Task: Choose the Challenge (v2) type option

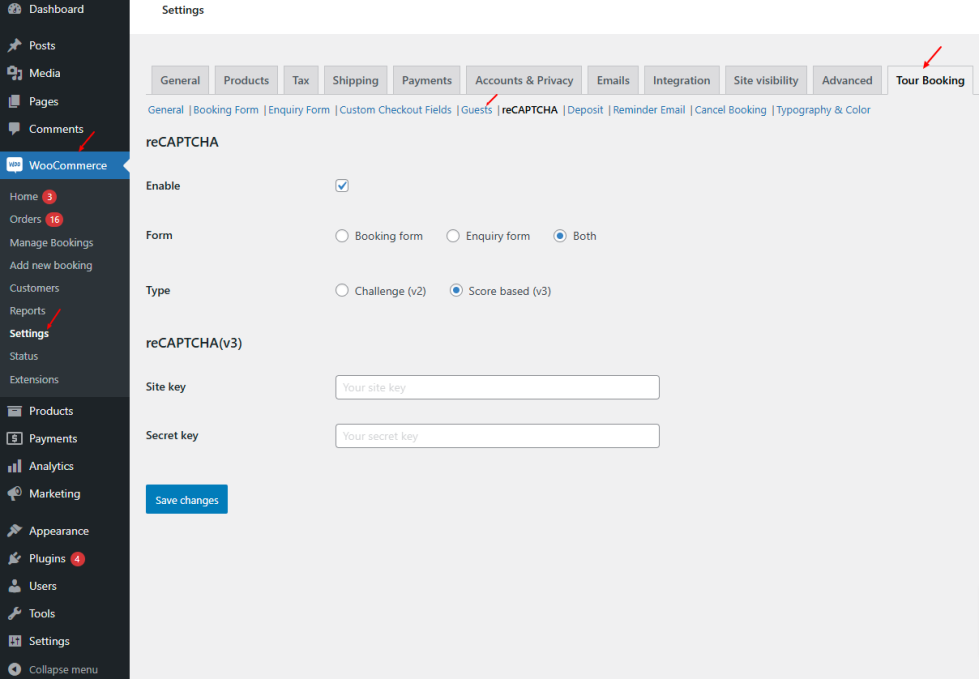Action: tap(342, 291)
